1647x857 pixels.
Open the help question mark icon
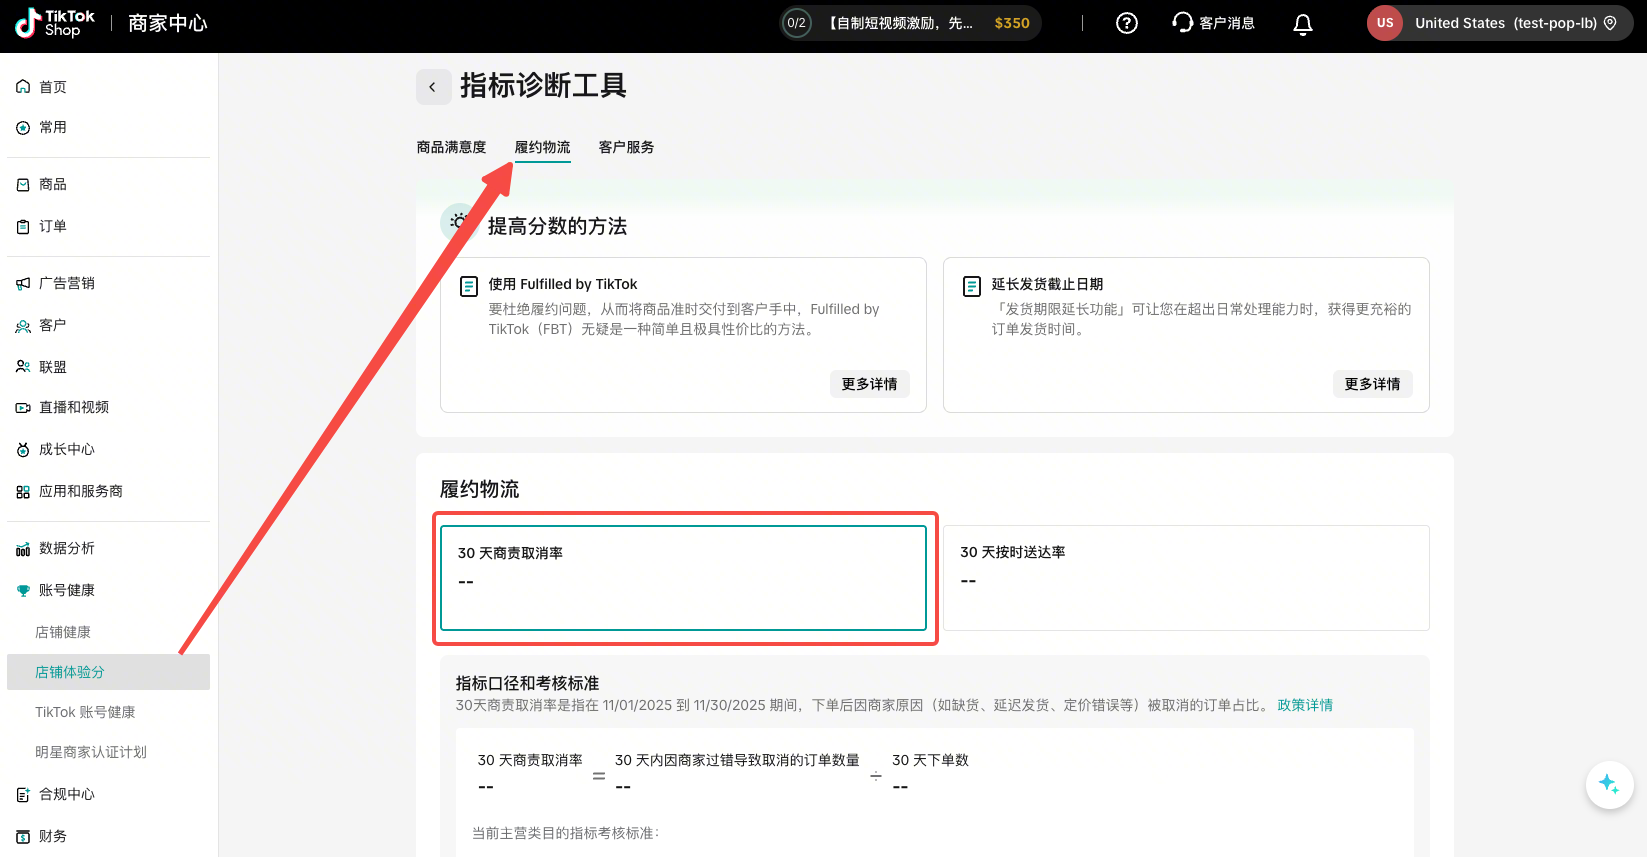(x=1126, y=23)
